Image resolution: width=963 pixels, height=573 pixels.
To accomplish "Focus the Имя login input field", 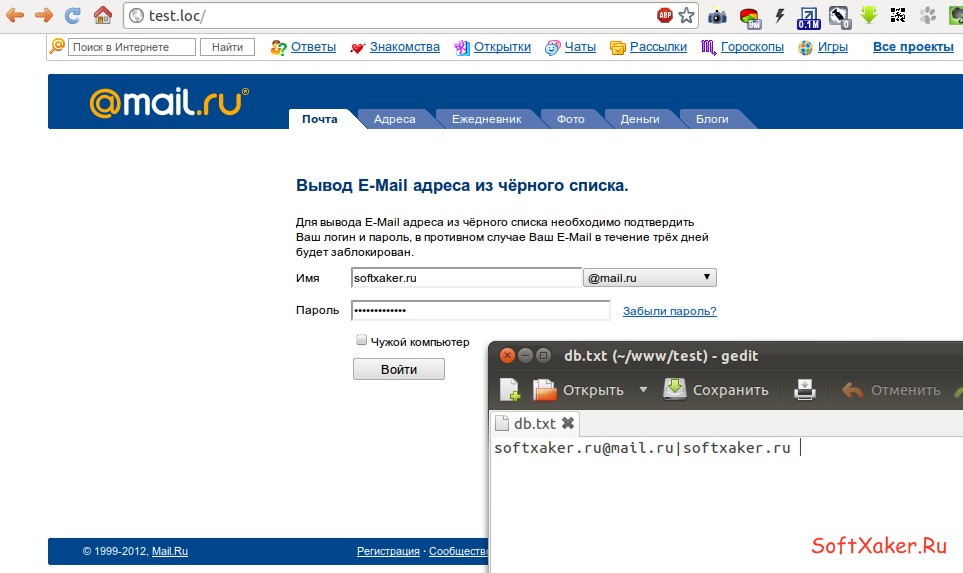I will pos(467,278).
